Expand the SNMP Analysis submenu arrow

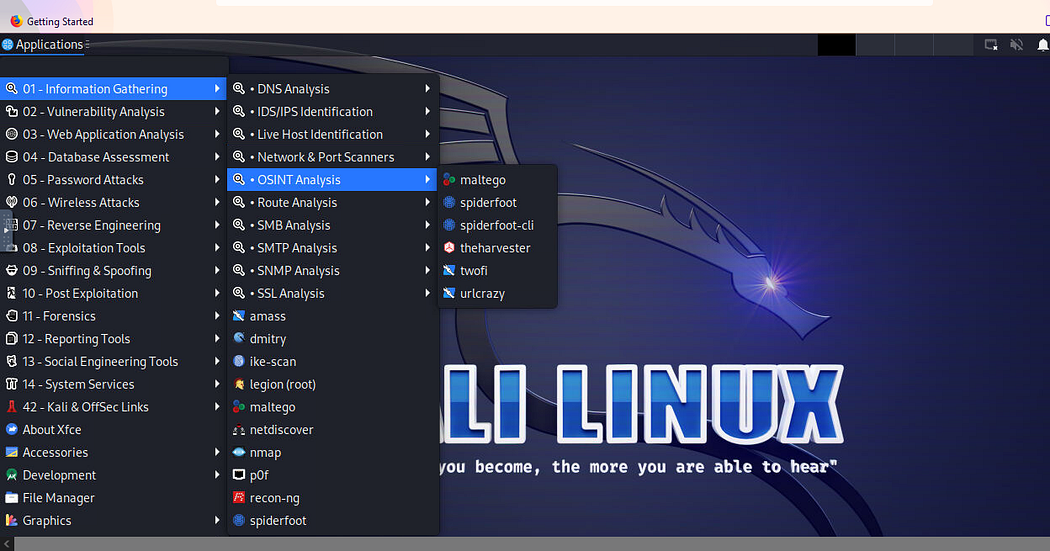pos(427,271)
